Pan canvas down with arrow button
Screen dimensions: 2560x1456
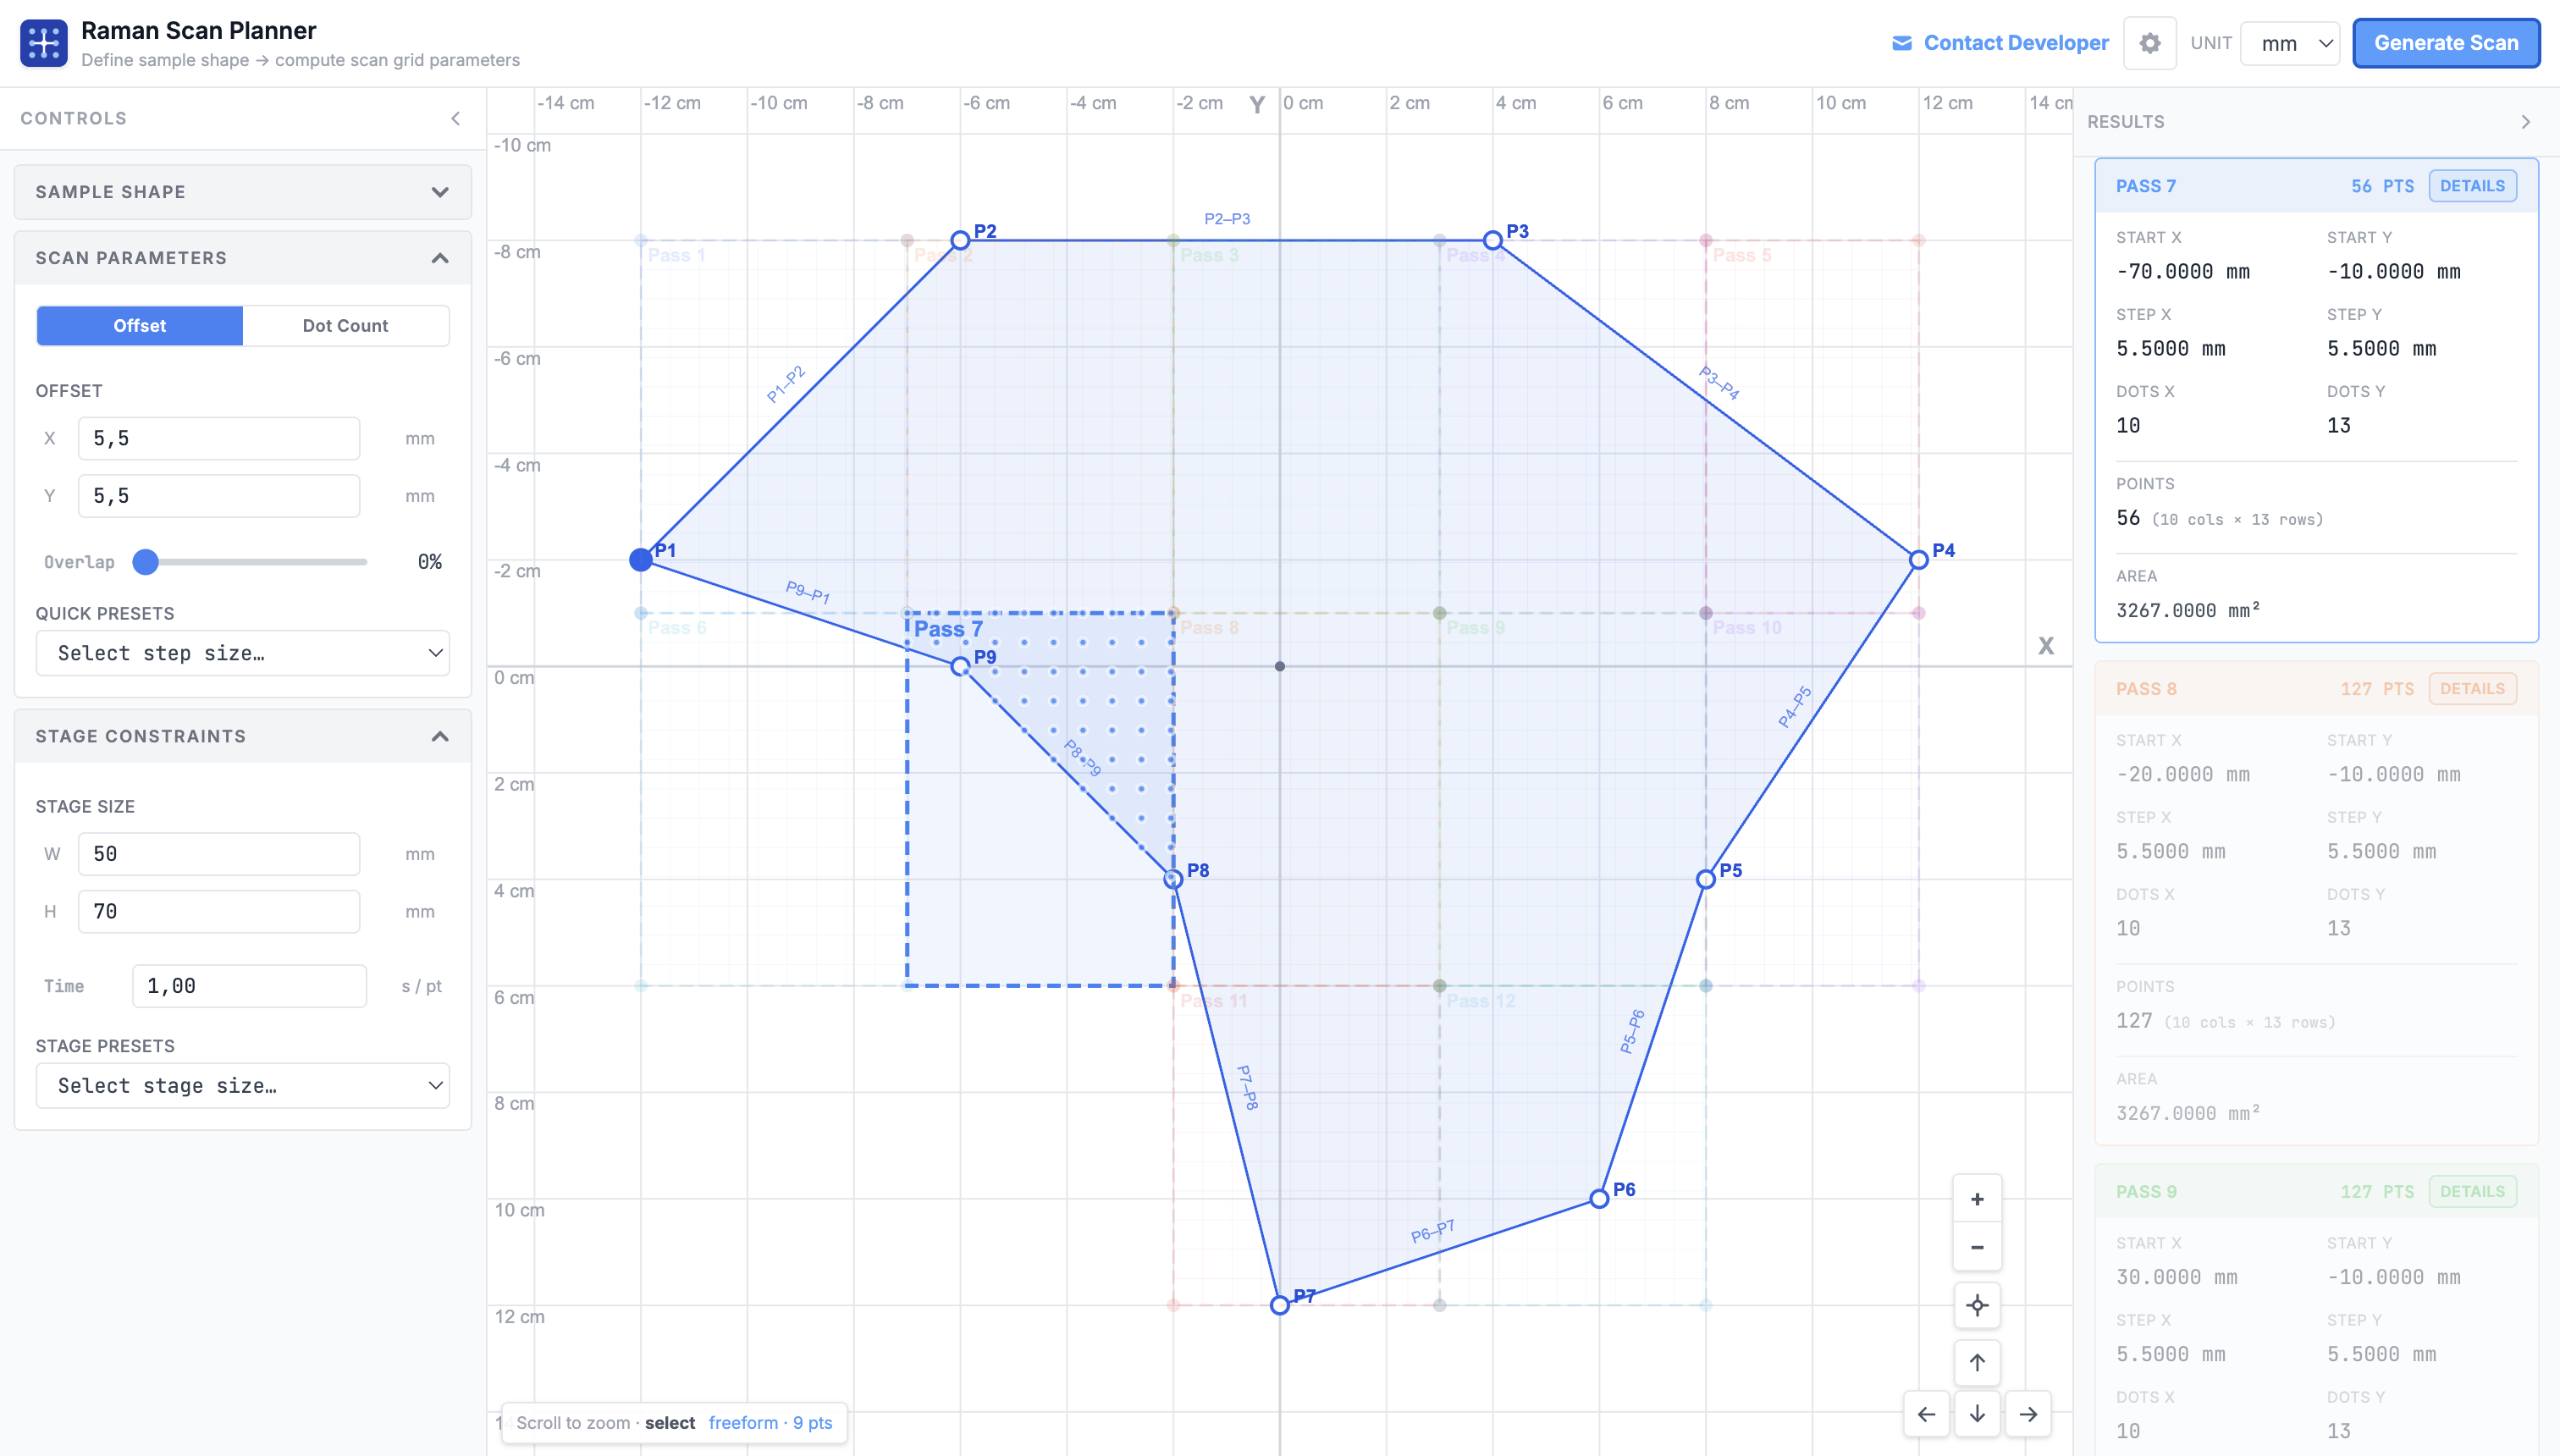(x=1977, y=1414)
